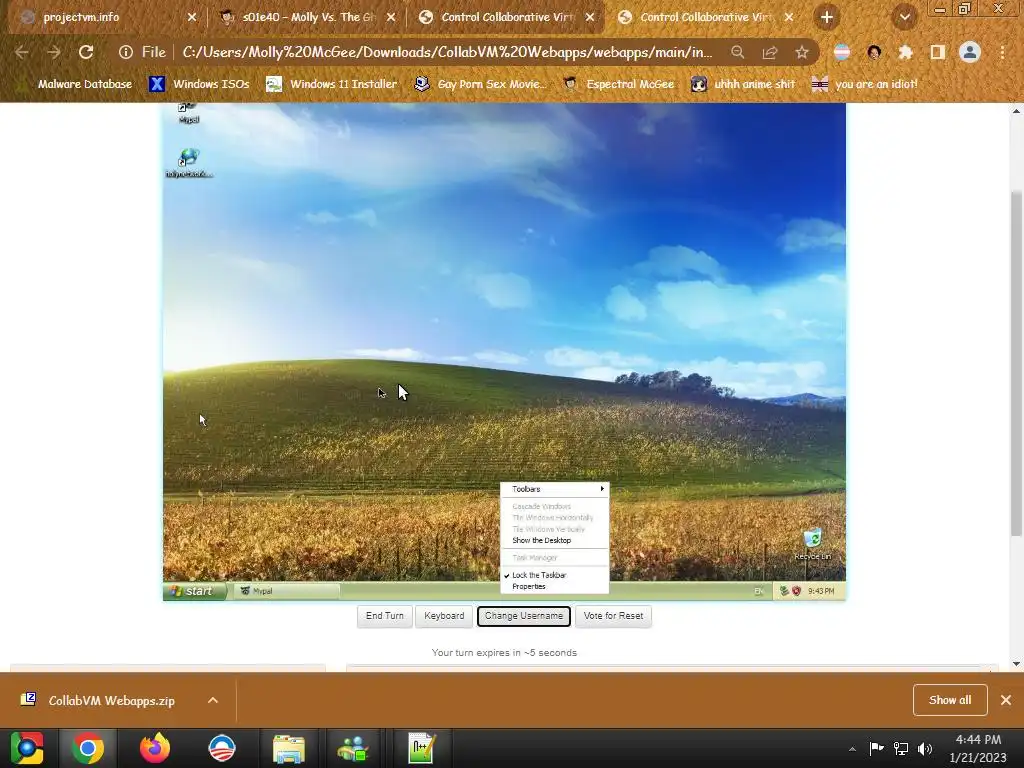The width and height of the screenshot is (1024, 768).
Task: Expand the tab search dropdown arrow
Action: (904, 18)
